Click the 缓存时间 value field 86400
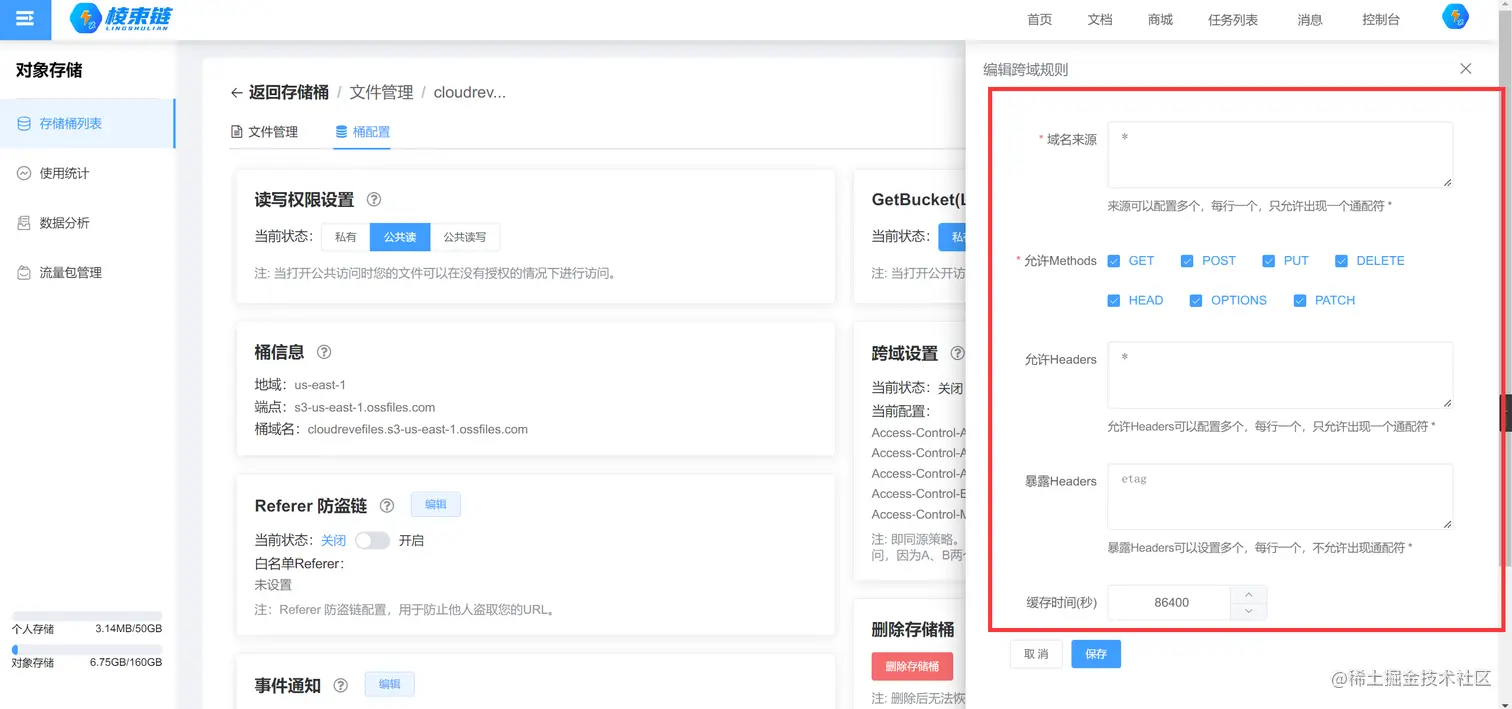Image resolution: width=1512 pixels, height=709 pixels. click(x=1171, y=602)
